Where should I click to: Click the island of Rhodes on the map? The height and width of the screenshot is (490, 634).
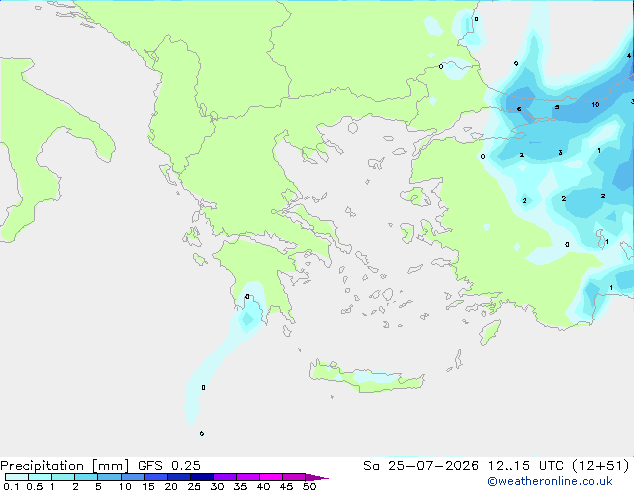coord(490,332)
